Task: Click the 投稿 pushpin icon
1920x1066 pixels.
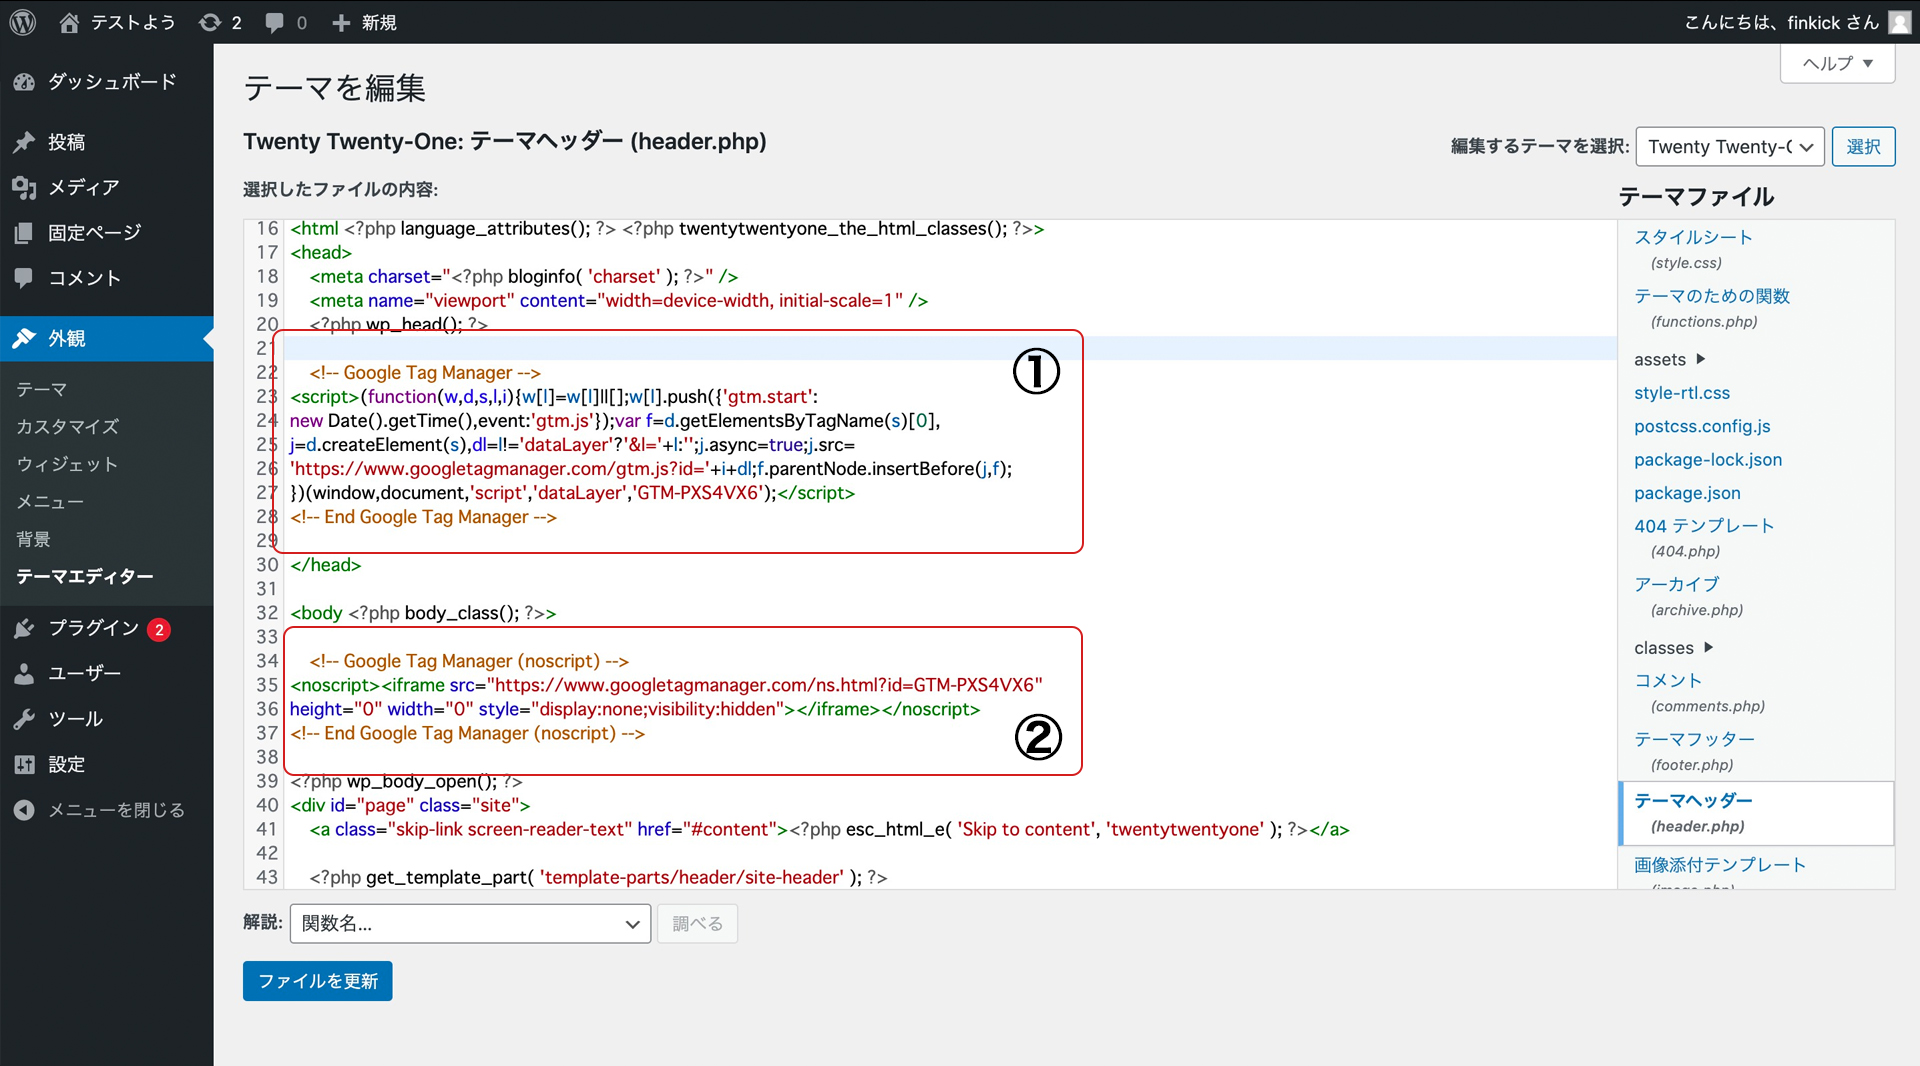Action: [25, 142]
